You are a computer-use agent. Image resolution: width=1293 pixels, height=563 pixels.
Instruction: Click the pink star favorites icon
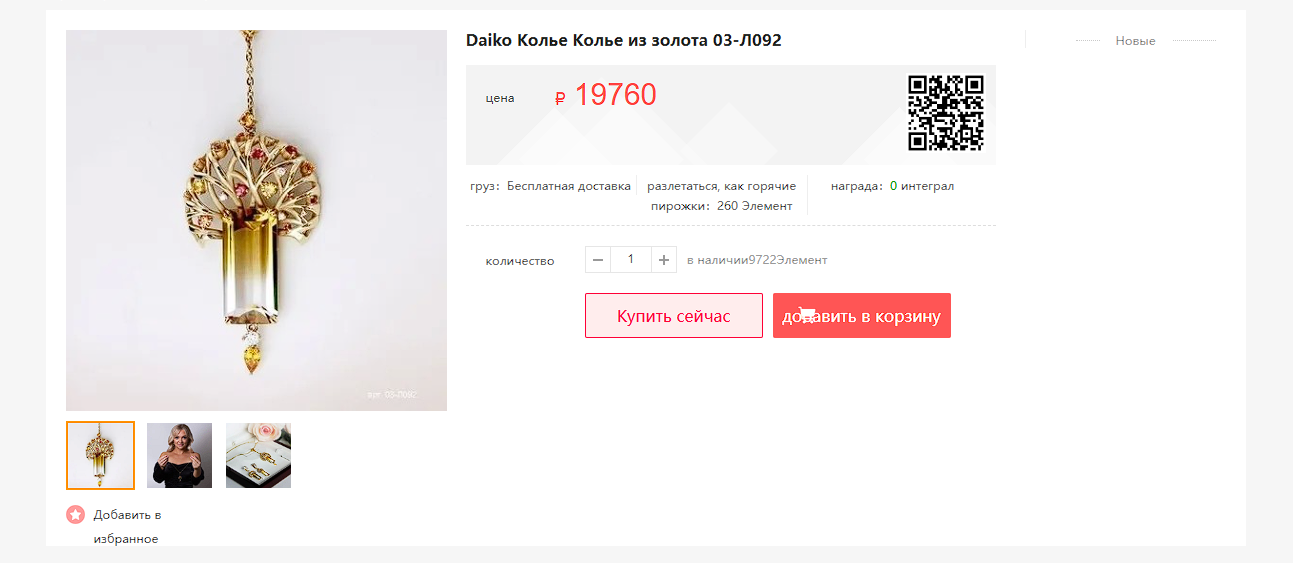pos(76,515)
